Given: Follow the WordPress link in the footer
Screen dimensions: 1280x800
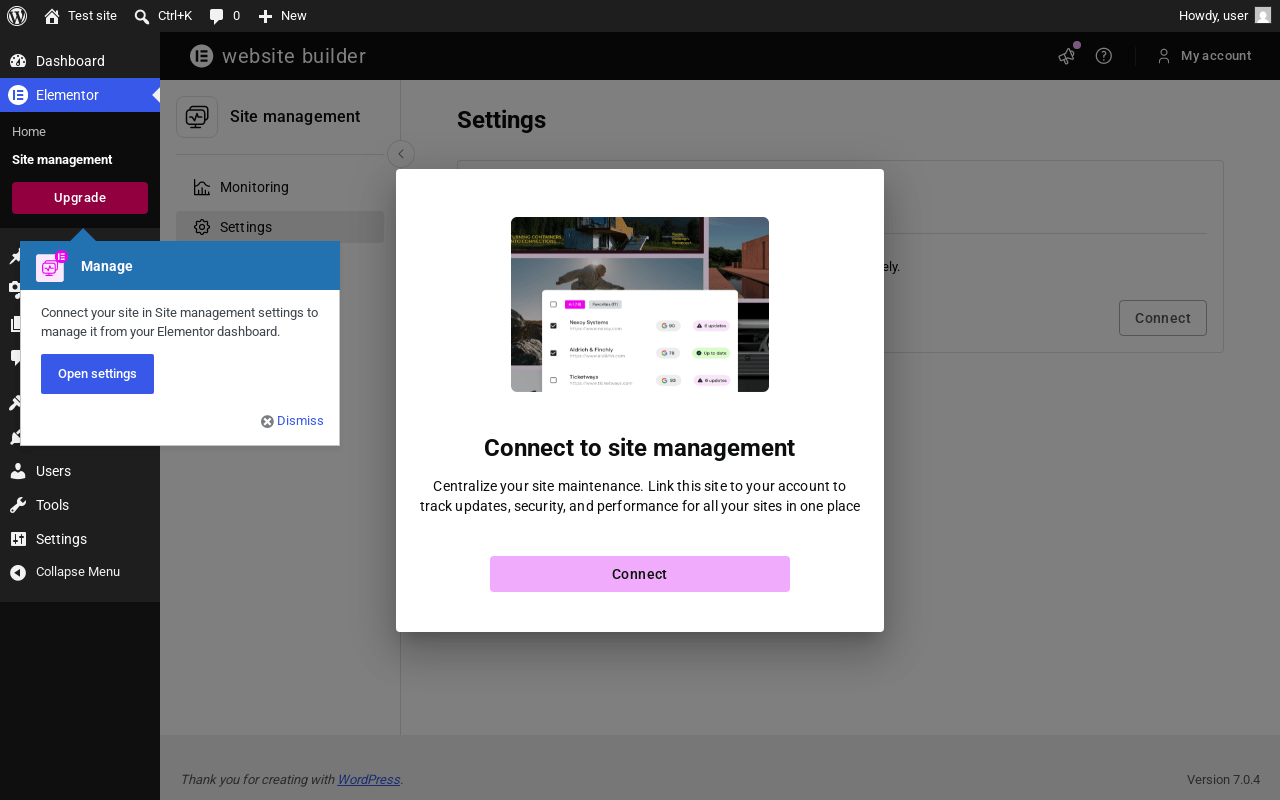Looking at the screenshot, I should coord(369,780).
